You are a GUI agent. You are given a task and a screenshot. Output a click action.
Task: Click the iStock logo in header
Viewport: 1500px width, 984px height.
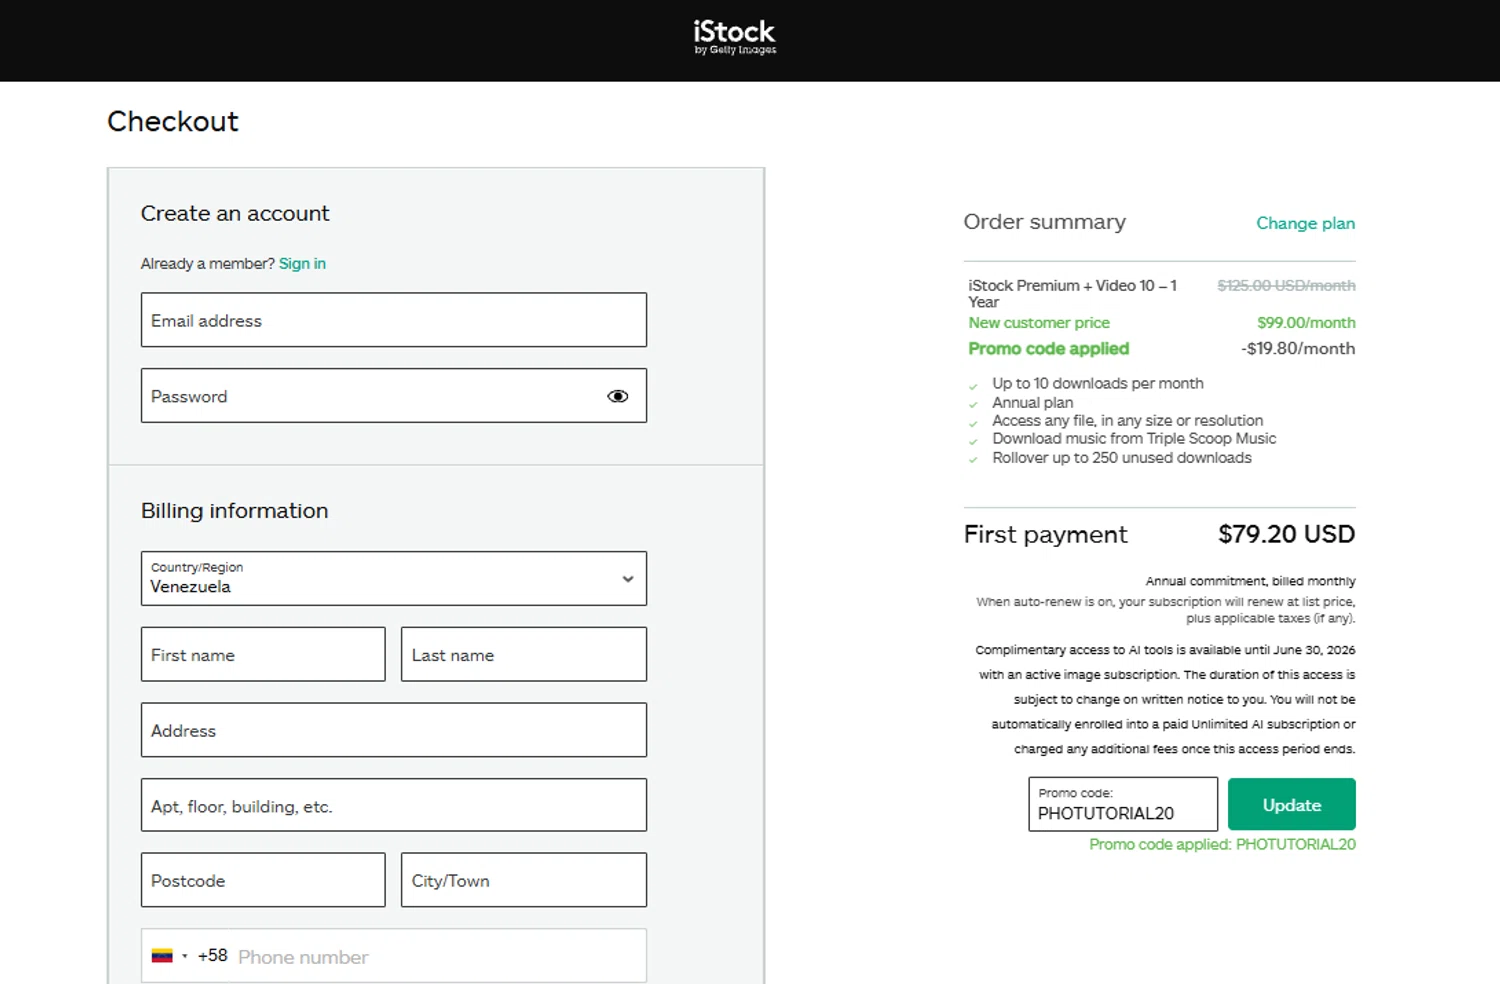735,37
